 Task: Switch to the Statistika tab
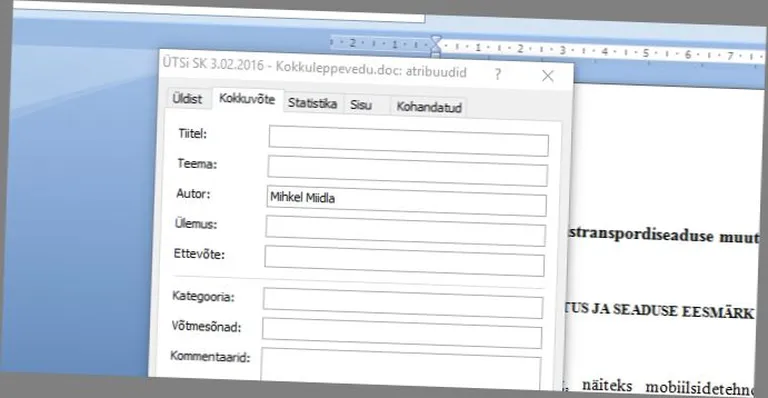tap(312, 103)
